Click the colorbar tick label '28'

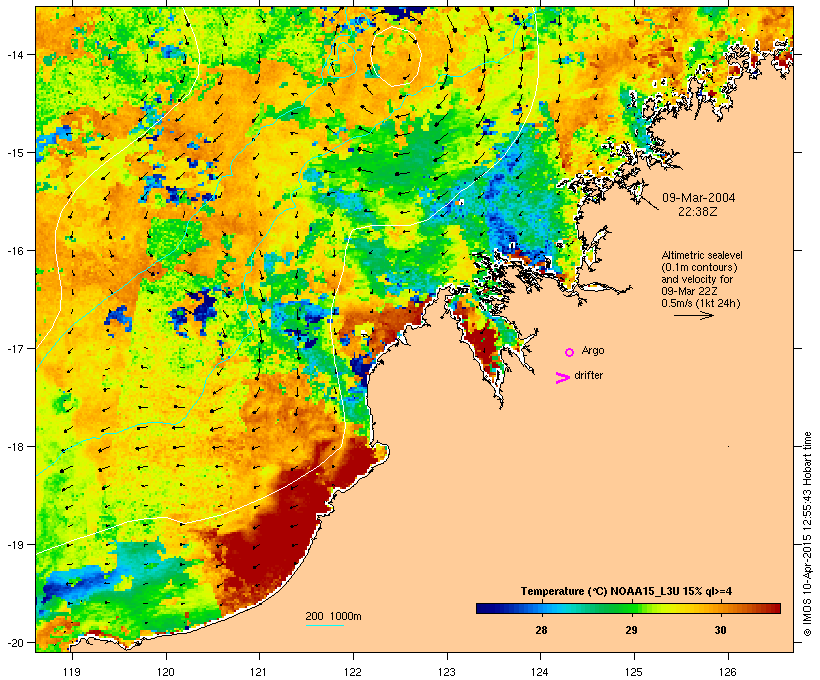click(x=541, y=630)
